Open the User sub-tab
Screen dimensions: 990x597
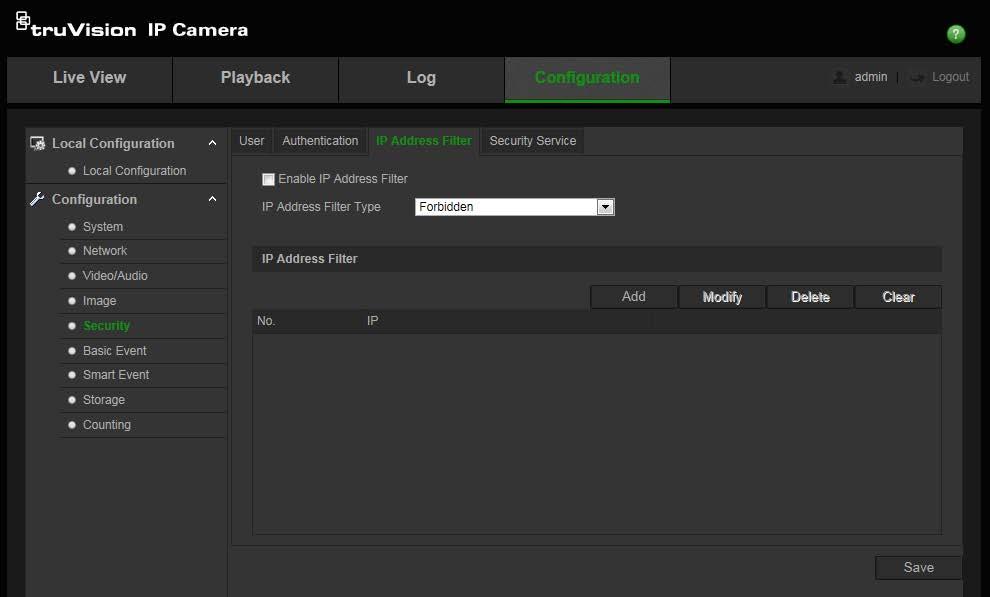251,141
